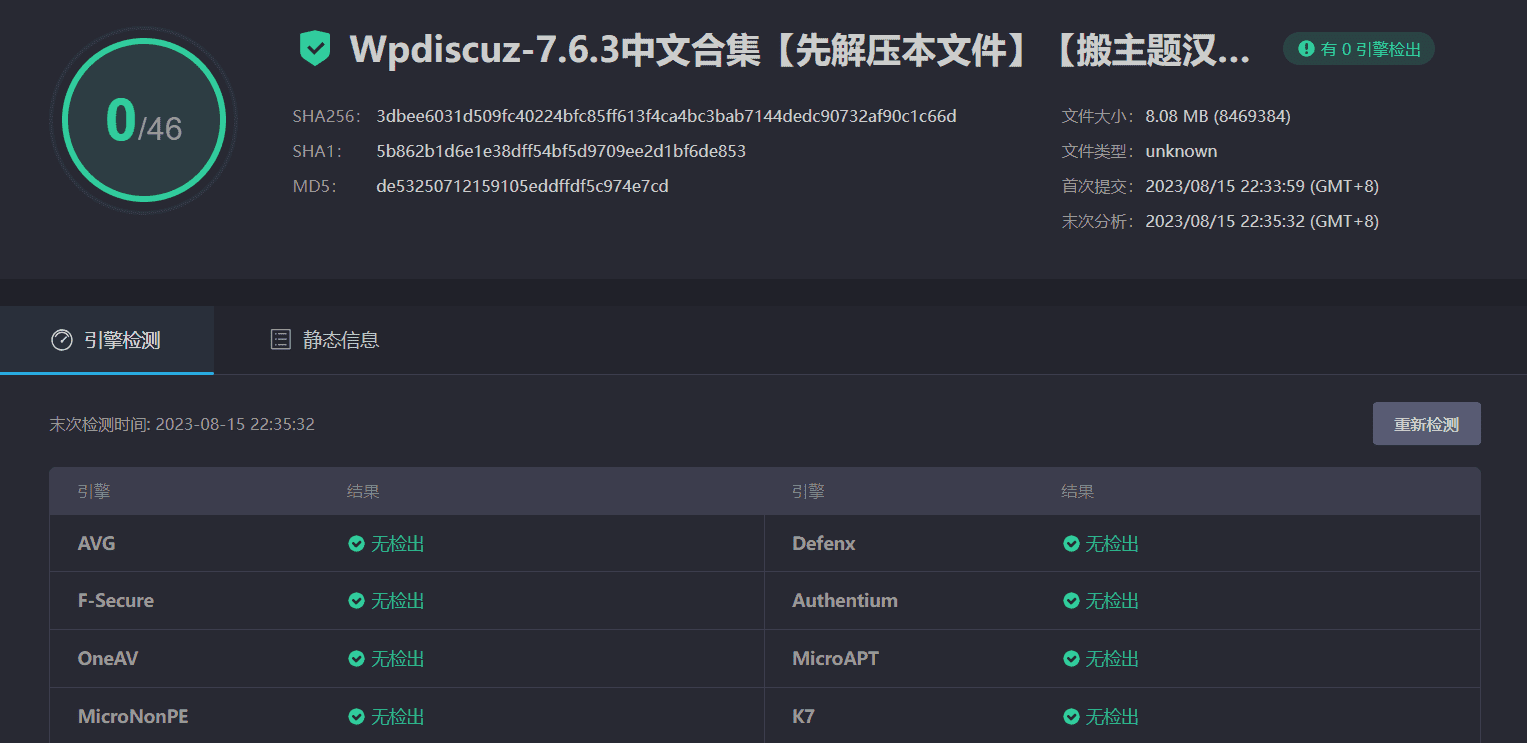This screenshot has width=1527, height=743.
Task: Switch to the 静态信息 tab
Action: (325, 340)
